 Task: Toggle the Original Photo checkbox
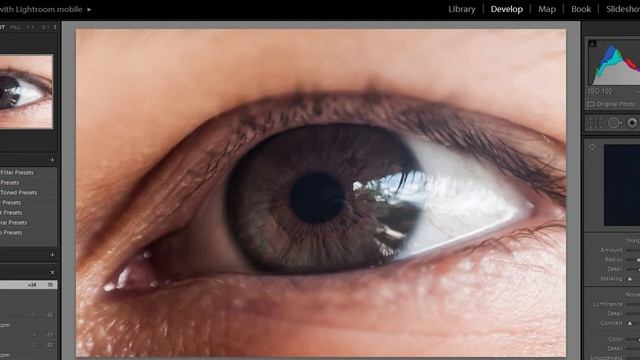(x=591, y=104)
